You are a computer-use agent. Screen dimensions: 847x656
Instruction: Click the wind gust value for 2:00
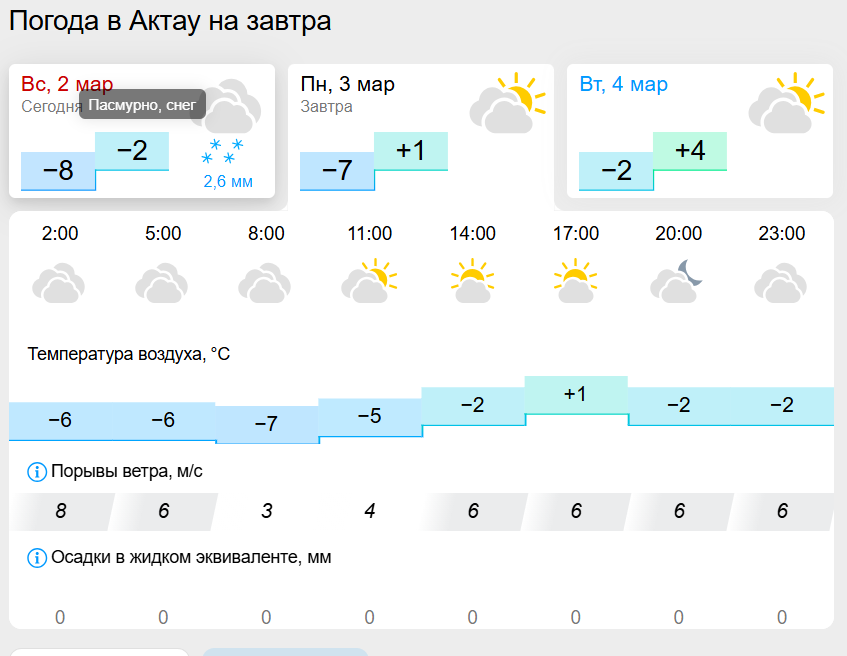point(60,511)
